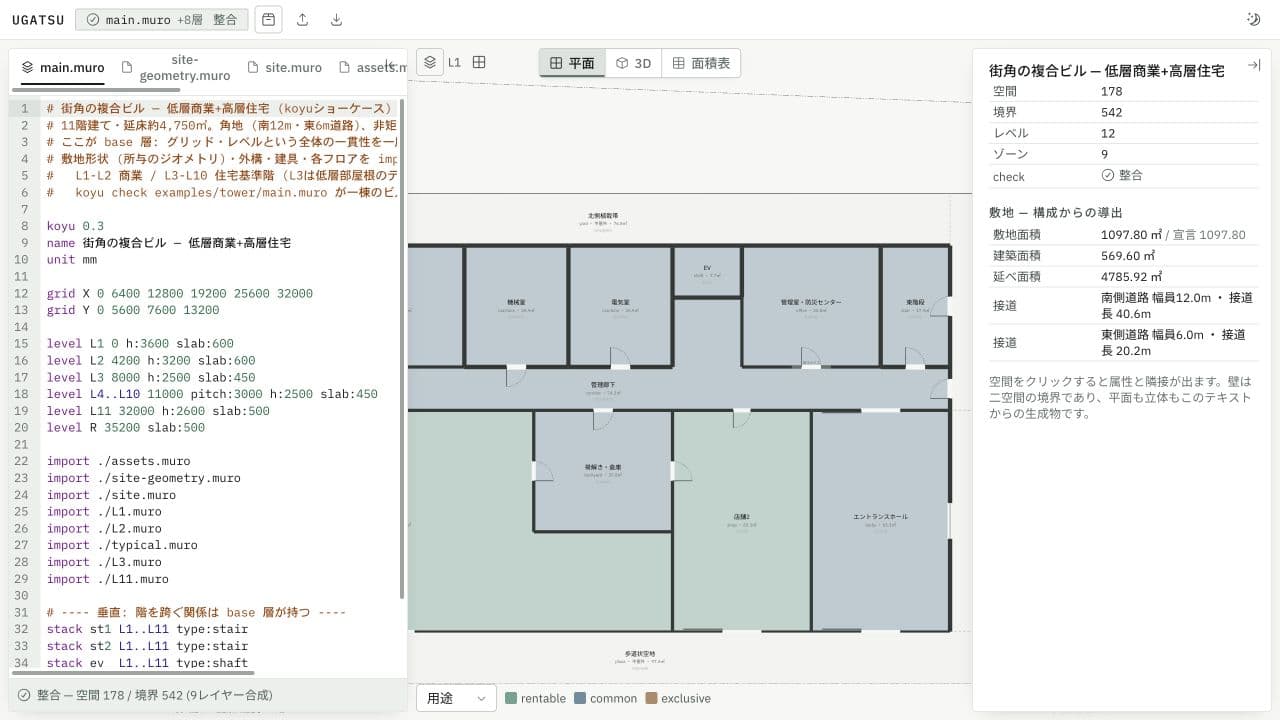Switch to the 平面 plan view
This screenshot has width=1280, height=720.
(572, 63)
